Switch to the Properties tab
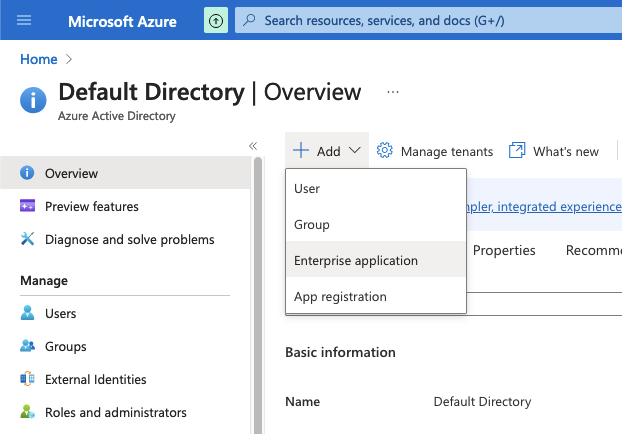This screenshot has height=434, width=622. pos(504,250)
